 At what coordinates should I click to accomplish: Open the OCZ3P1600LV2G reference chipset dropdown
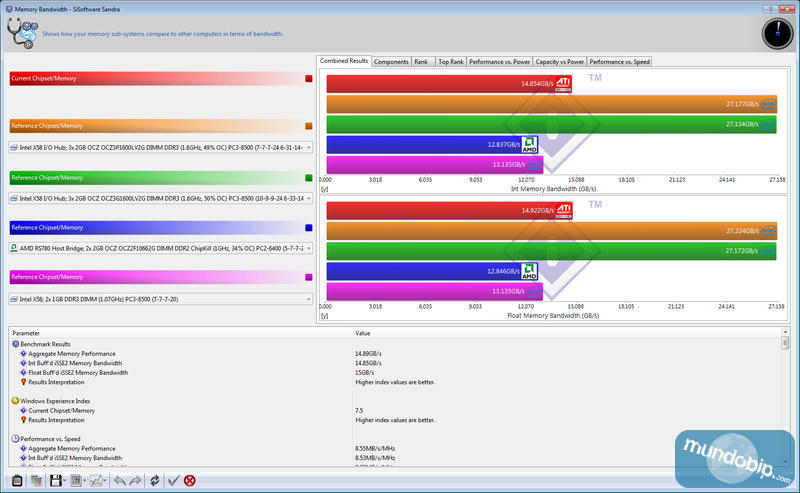(x=161, y=147)
